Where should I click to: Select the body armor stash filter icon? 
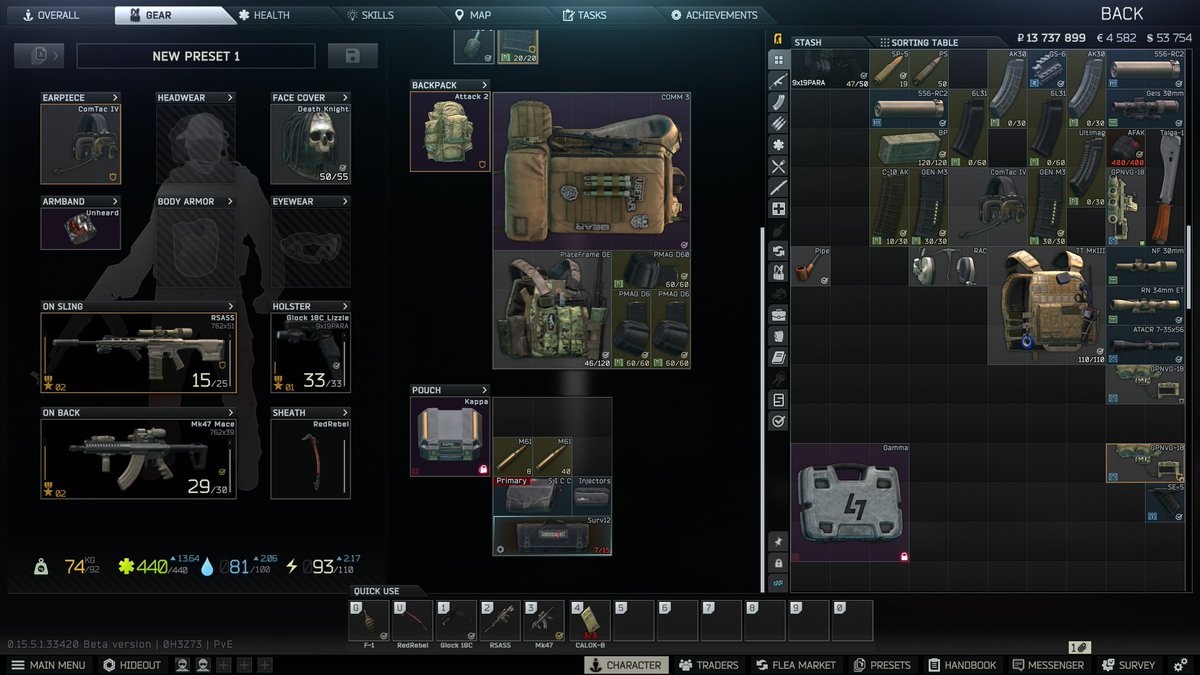tap(778, 336)
